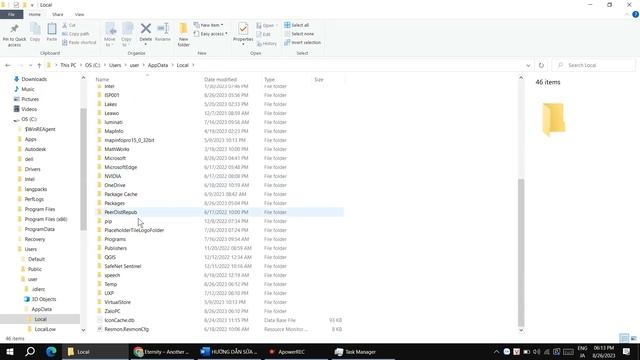Screen dimensions: 640x360
Task: Select the Microsoft folder row
Action: point(219,158)
